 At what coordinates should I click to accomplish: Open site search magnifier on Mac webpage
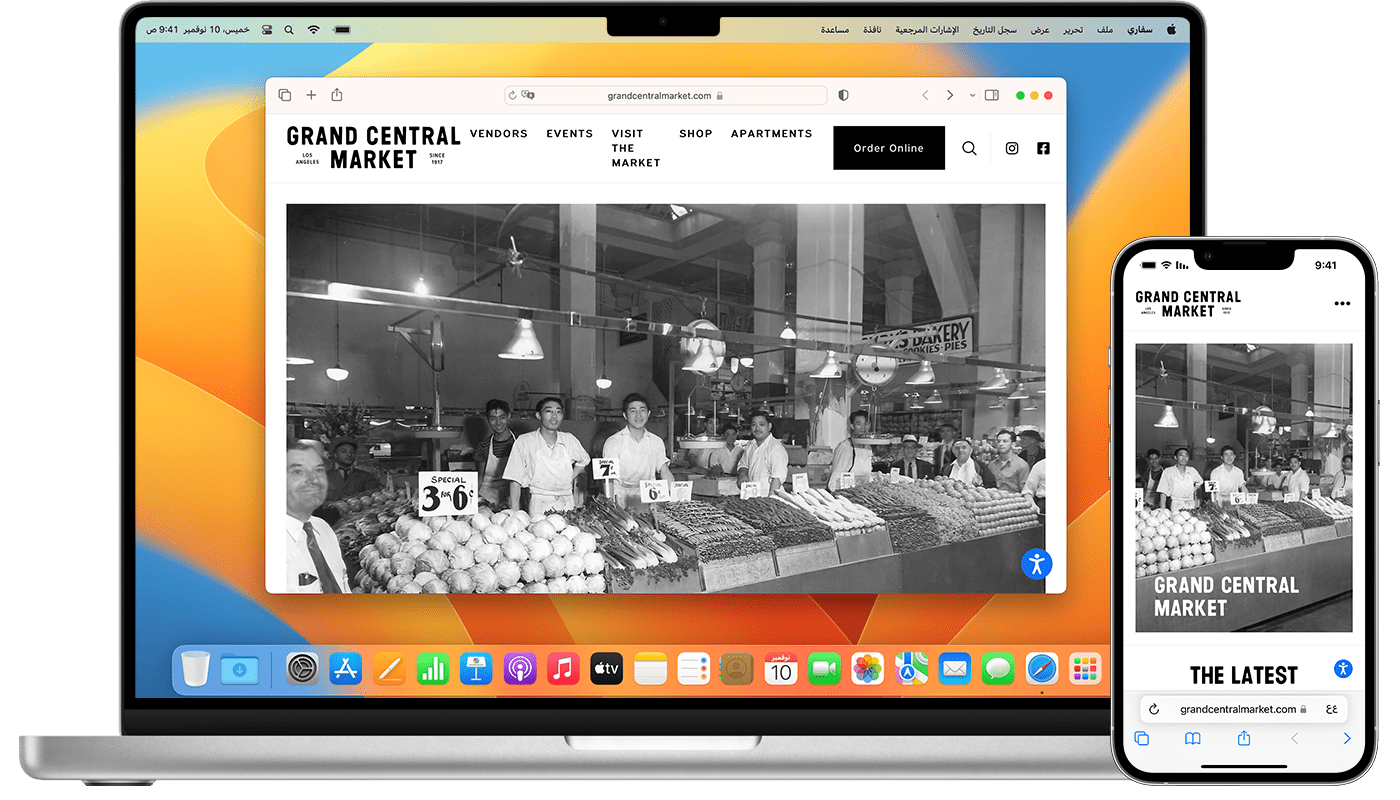pos(969,148)
